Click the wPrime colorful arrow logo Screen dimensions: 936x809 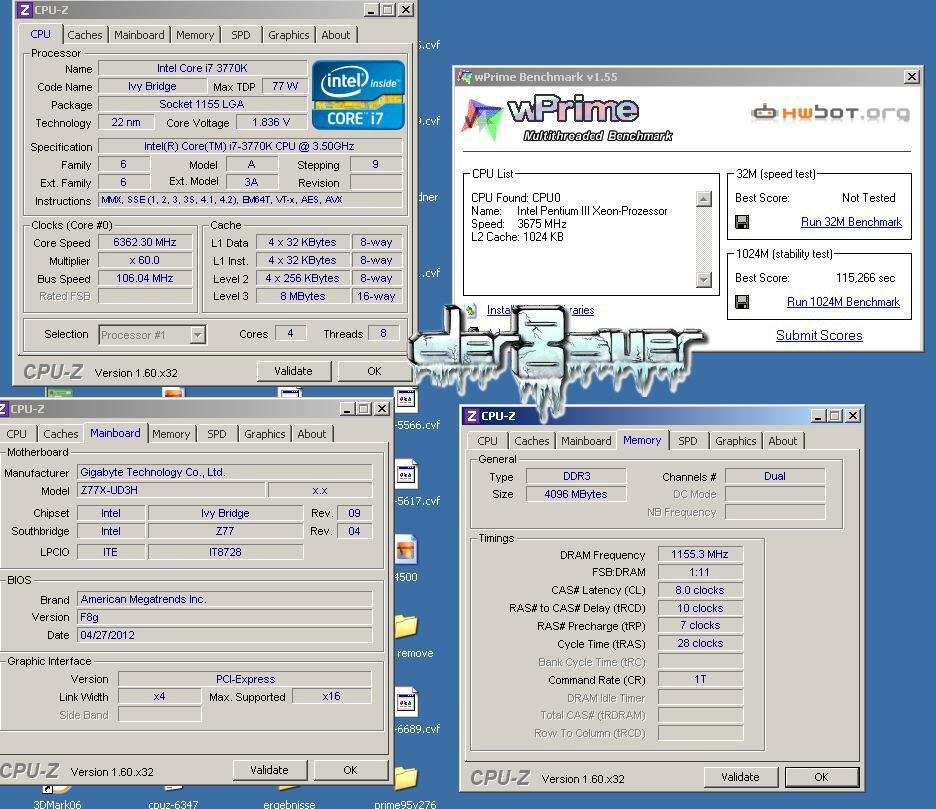tap(481, 119)
